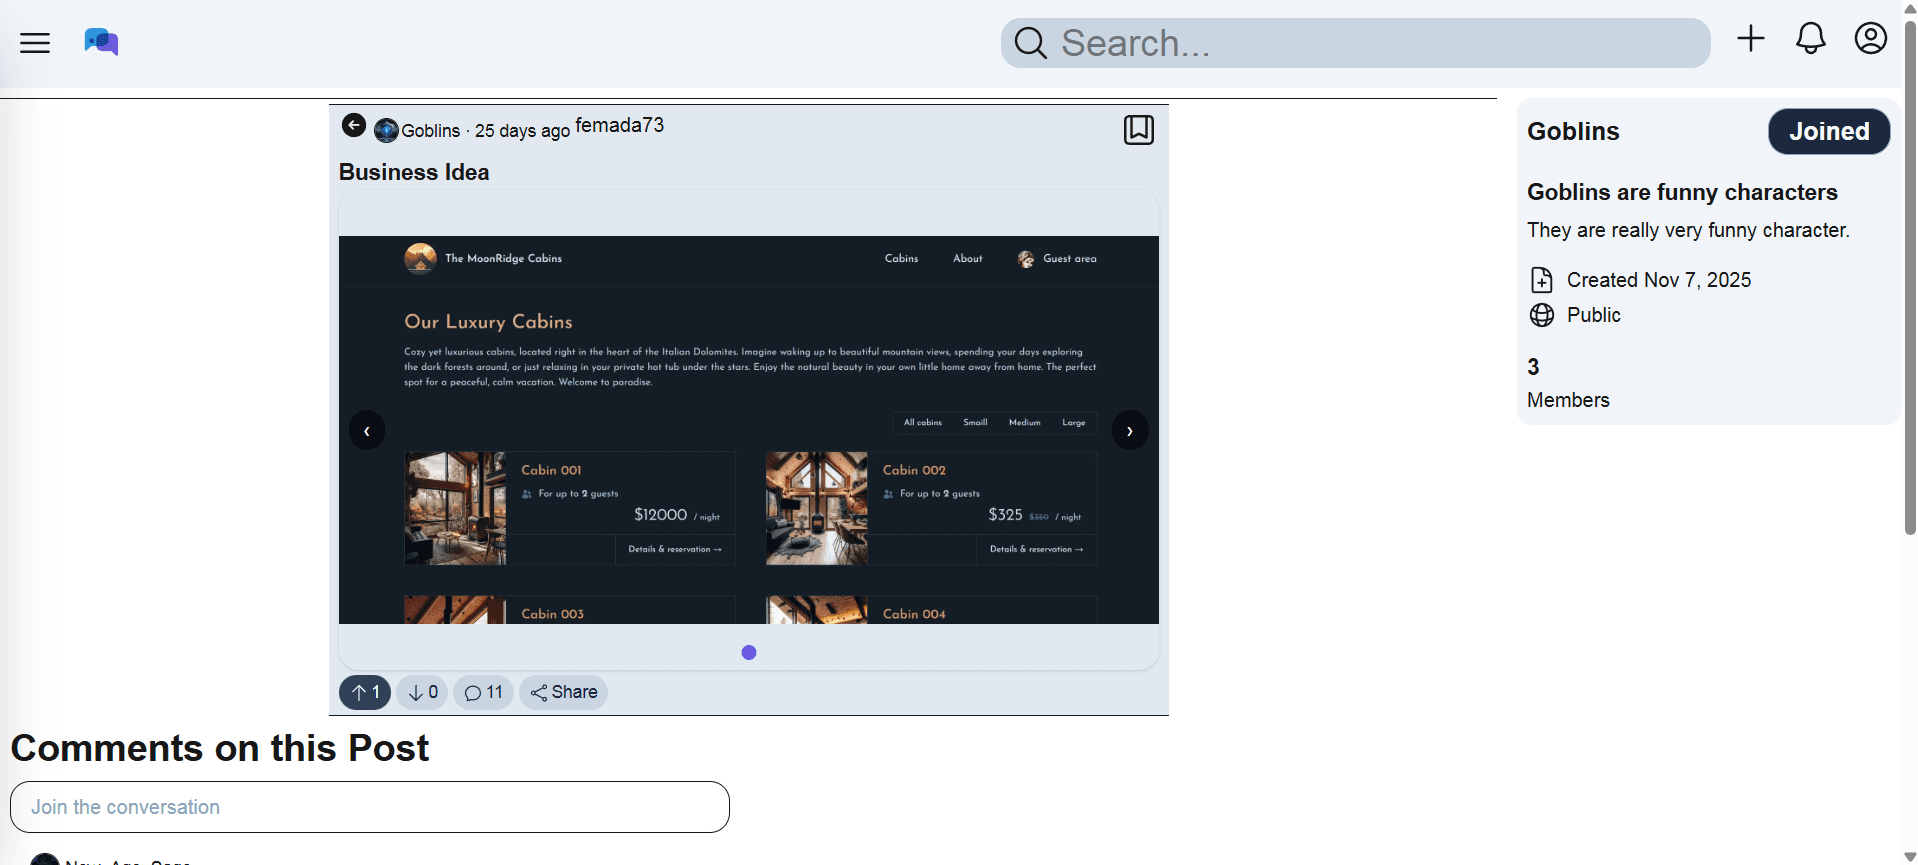The image size is (1918, 865).
Task: Downvote the Business Idea post
Action: click(422, 692)
